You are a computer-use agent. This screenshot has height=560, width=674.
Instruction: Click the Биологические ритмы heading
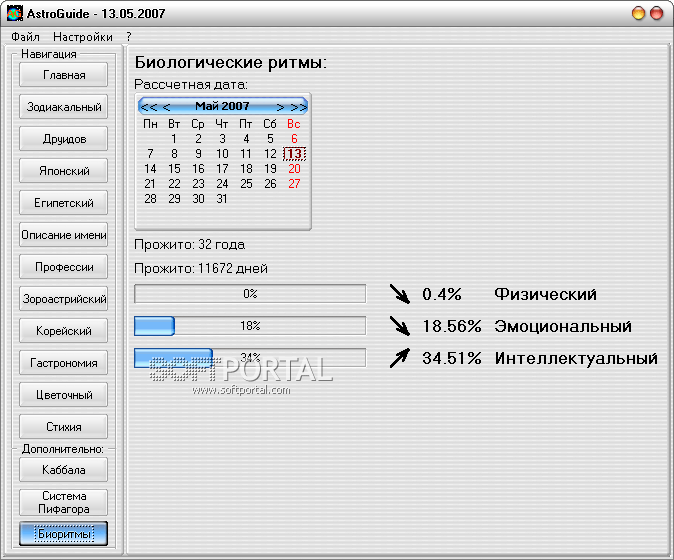coord(231,63)
